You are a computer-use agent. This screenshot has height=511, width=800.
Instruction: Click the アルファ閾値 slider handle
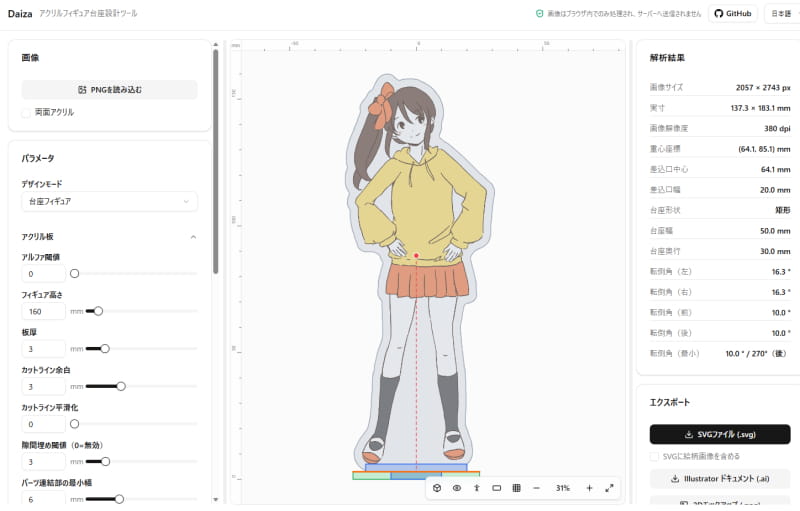tap(74, 274)
